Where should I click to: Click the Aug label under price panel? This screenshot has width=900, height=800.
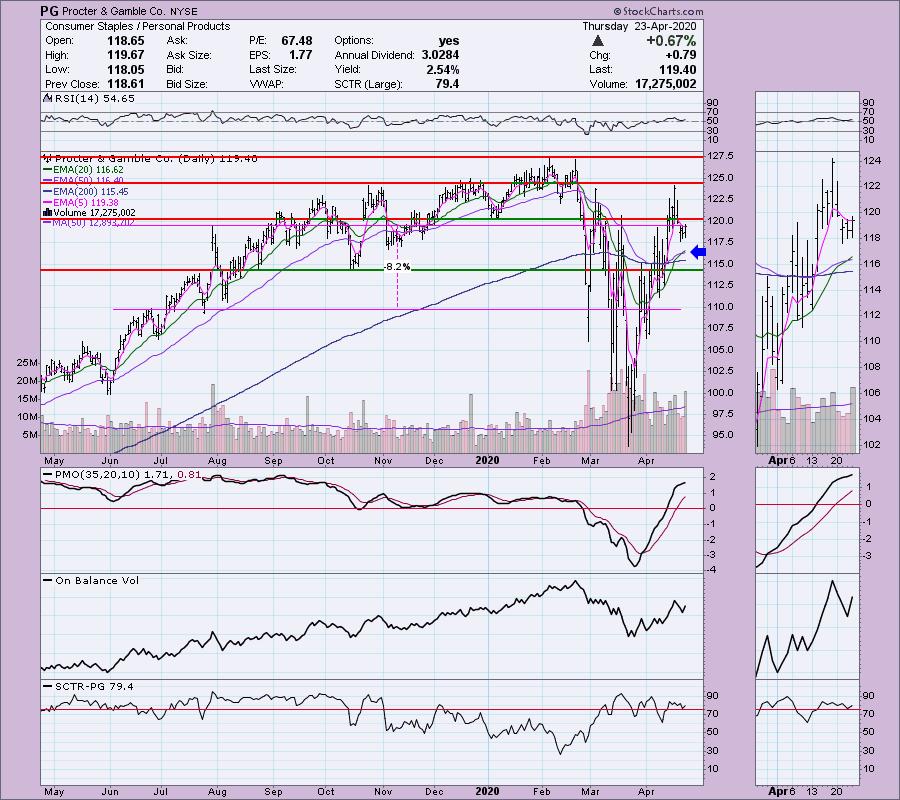point(218,460)
